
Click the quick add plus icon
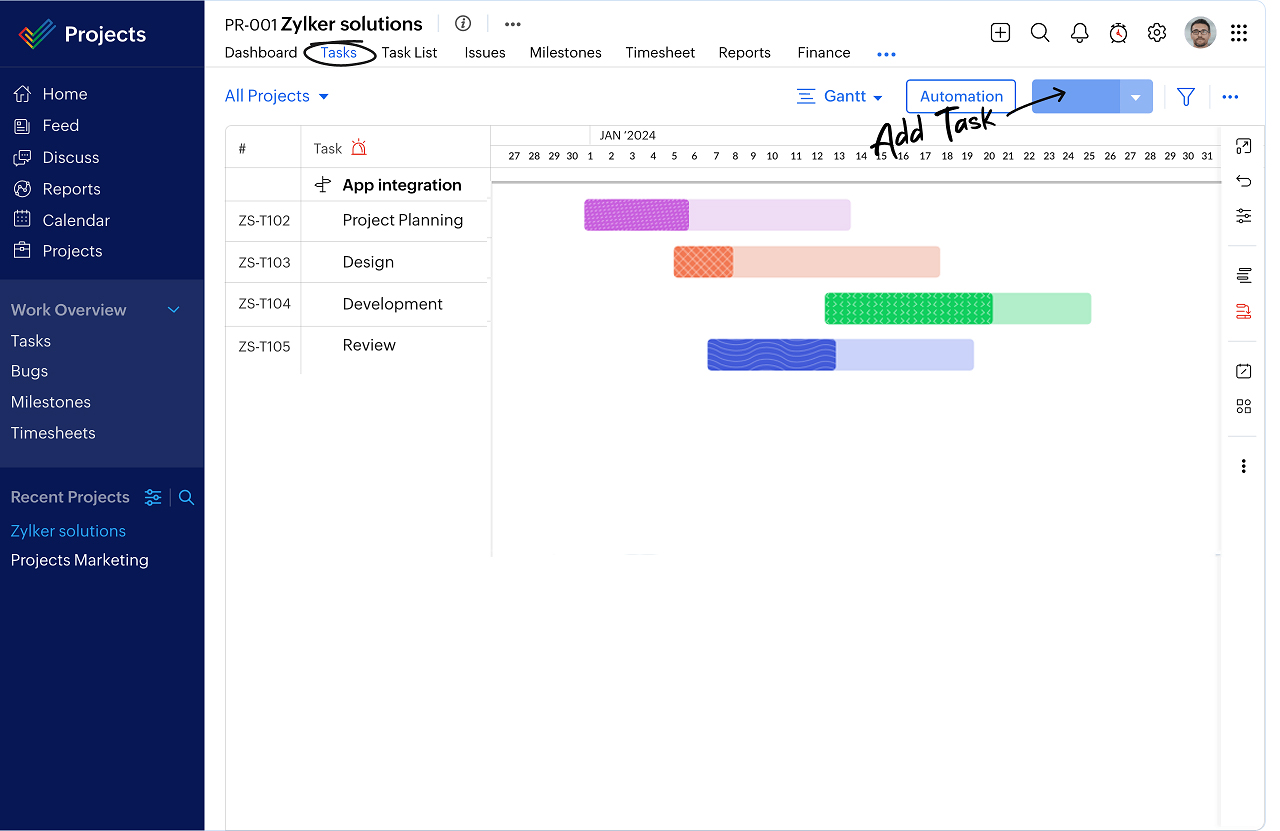tap(1000, 33)
